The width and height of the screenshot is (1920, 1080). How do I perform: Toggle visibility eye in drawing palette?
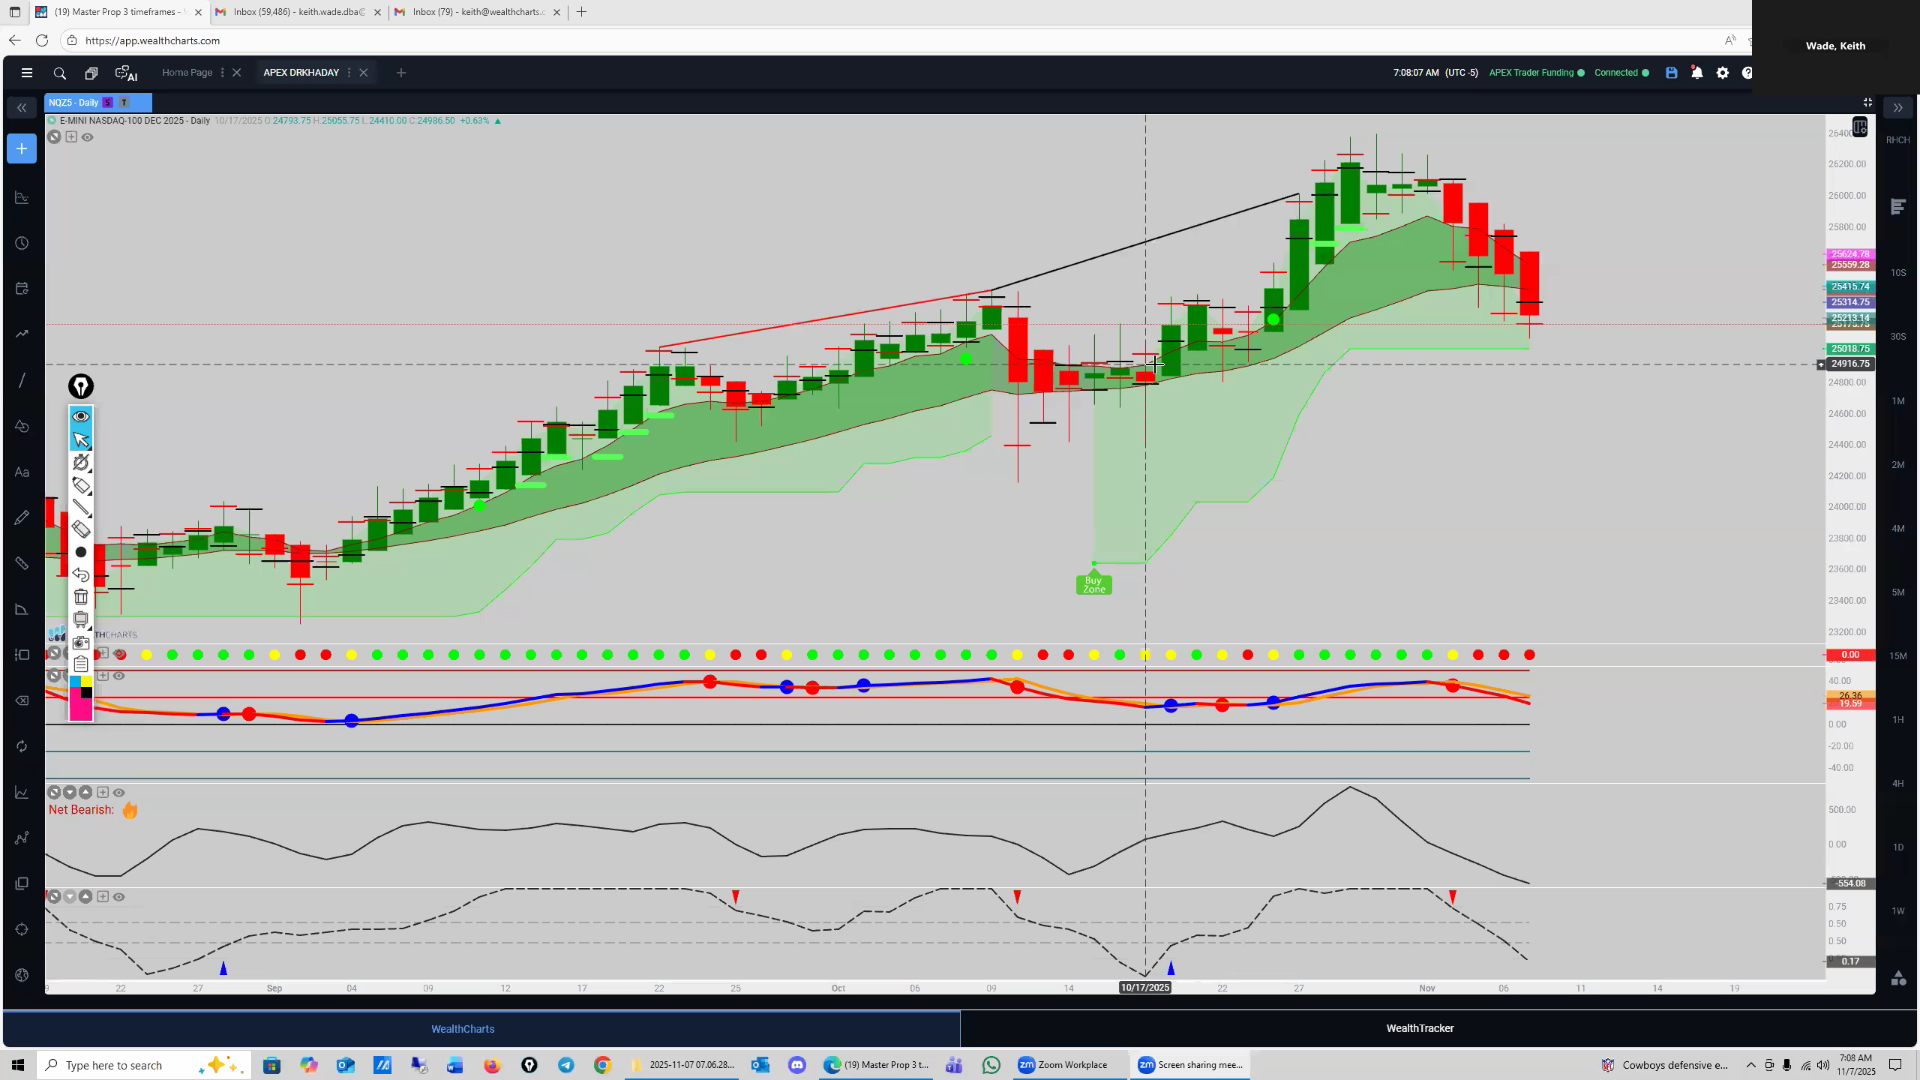click(81, 416)
